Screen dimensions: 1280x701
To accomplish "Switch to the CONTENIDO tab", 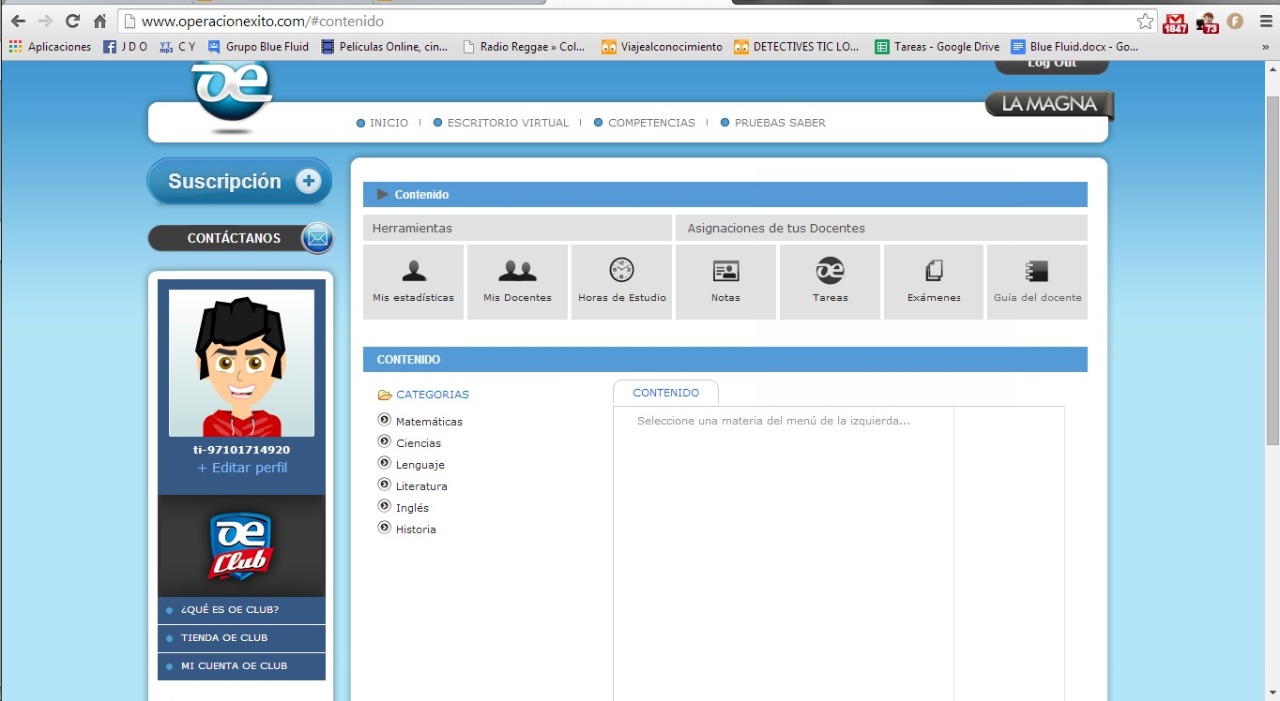I will (x=666, y=393).
